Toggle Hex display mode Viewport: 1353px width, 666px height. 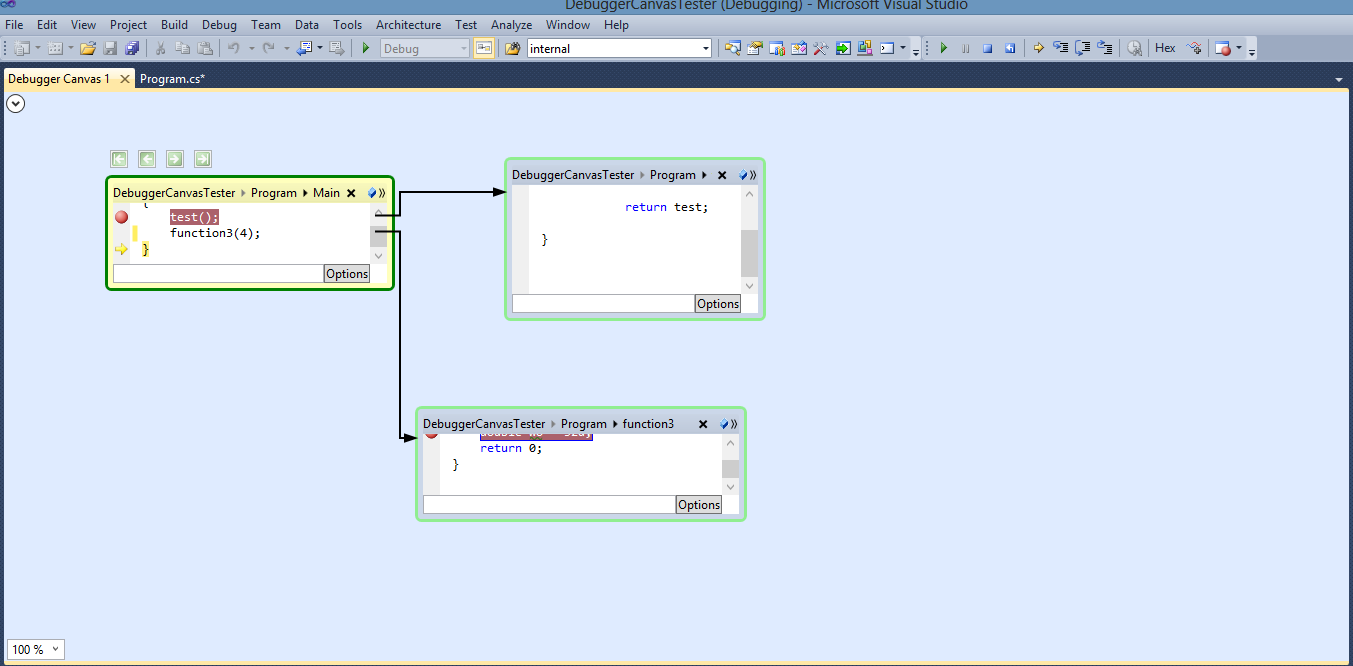[1165, 48]
